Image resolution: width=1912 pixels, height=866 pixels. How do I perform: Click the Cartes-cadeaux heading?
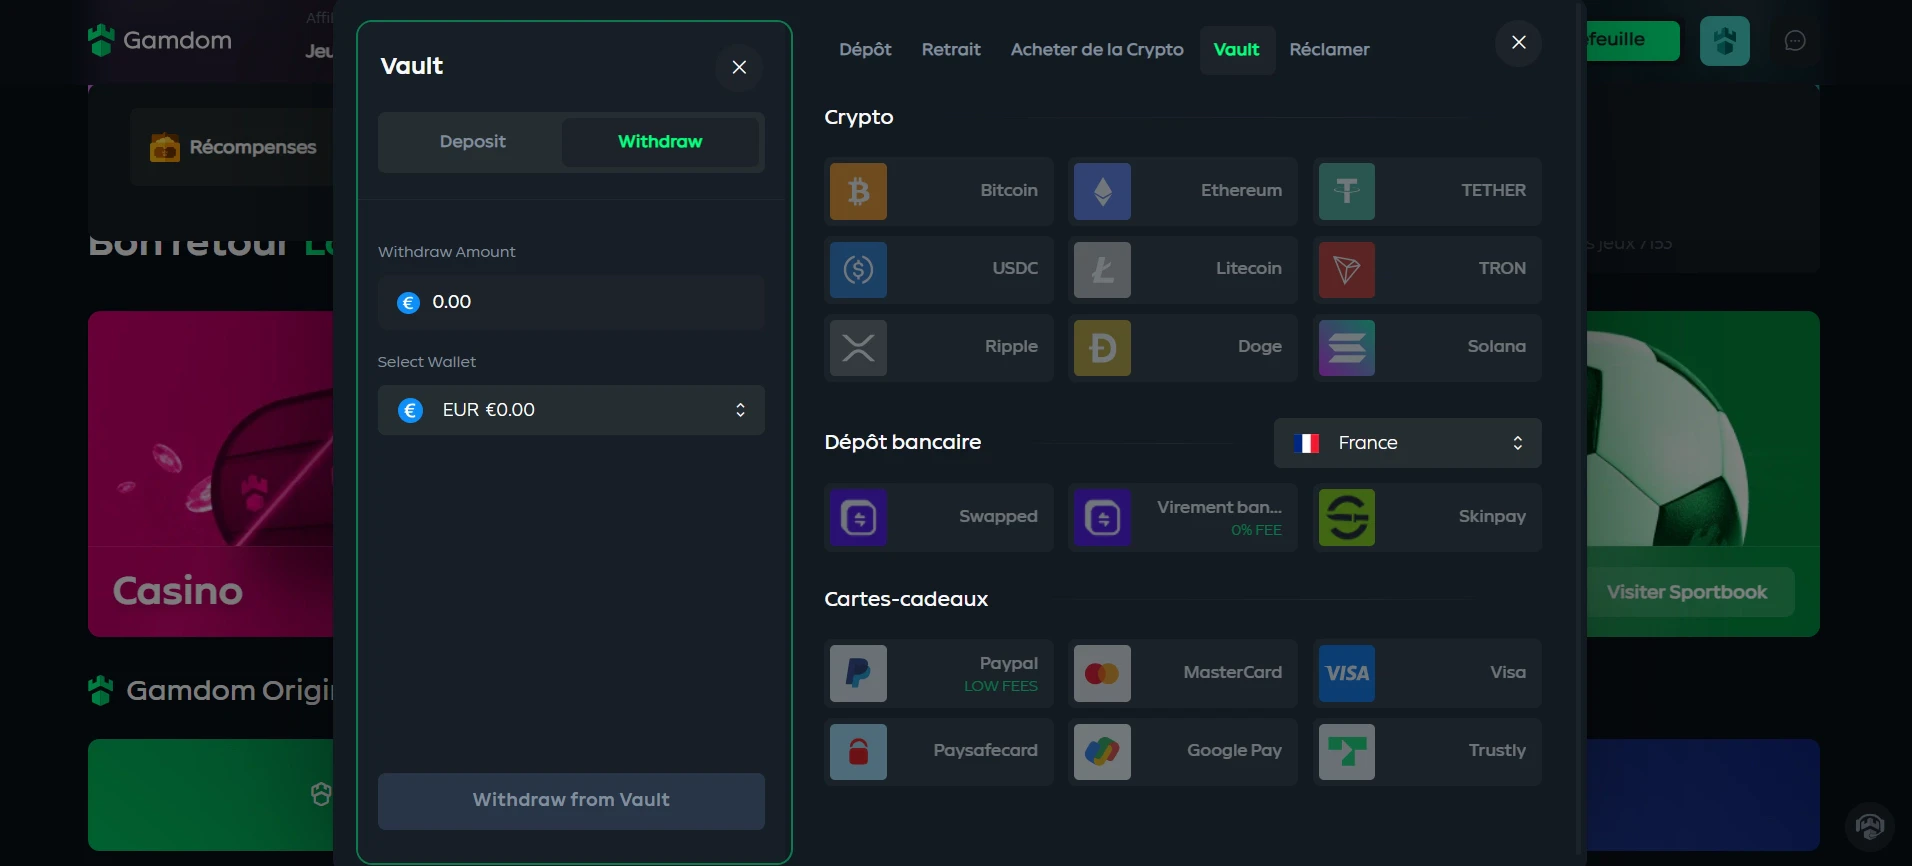[x=906, y=599]
